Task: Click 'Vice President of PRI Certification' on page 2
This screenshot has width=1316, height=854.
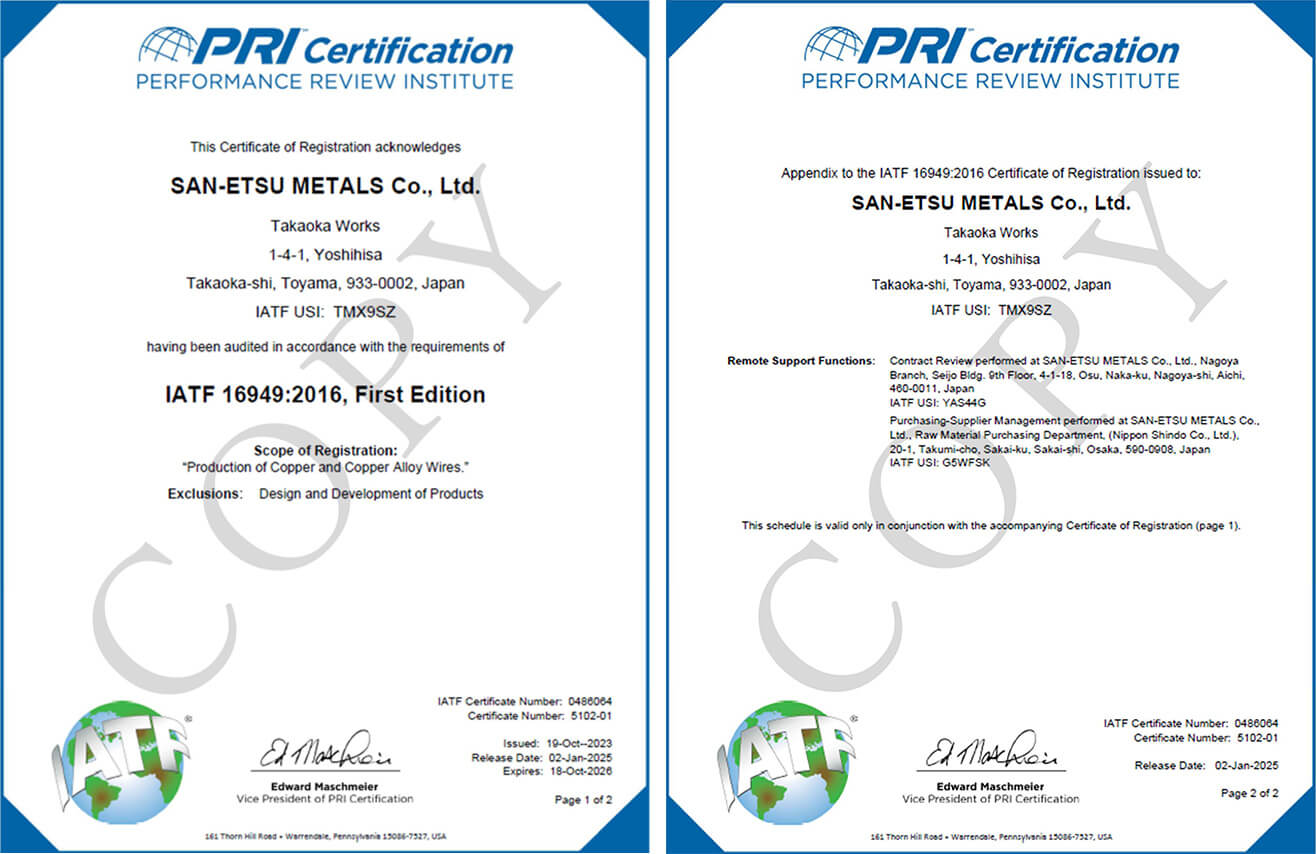Action: [991, 799]
